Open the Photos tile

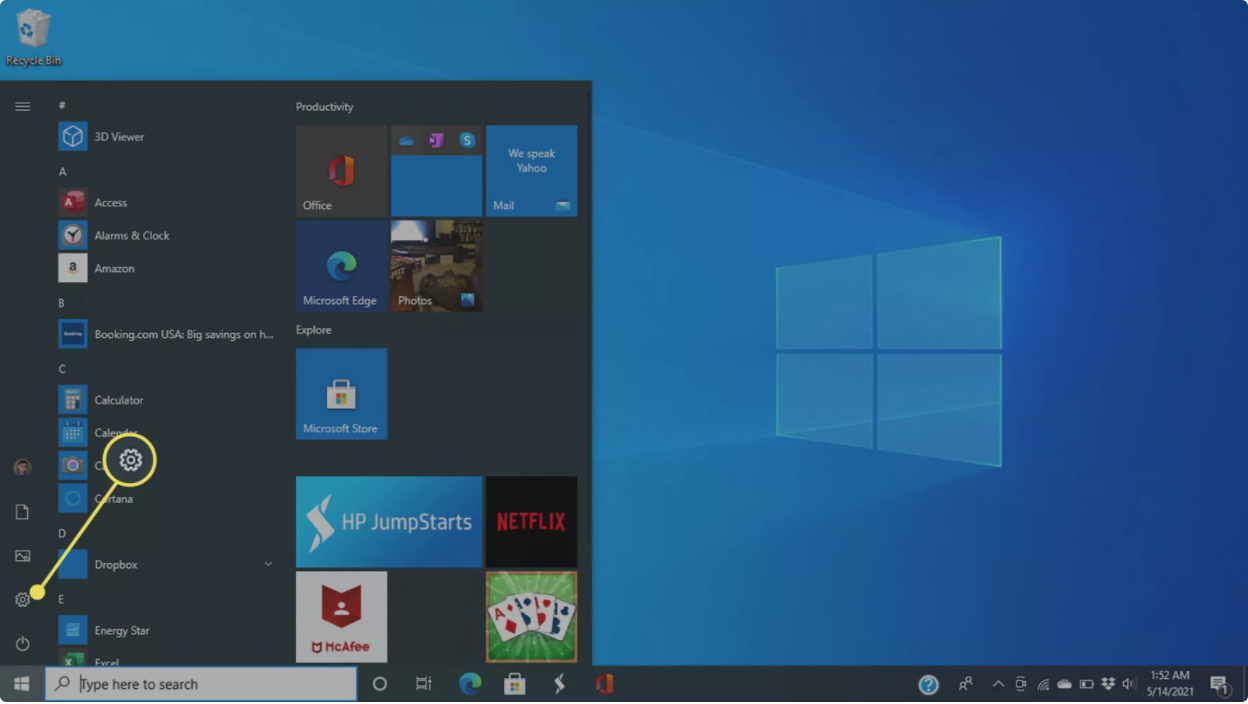(x=436, y=266)
